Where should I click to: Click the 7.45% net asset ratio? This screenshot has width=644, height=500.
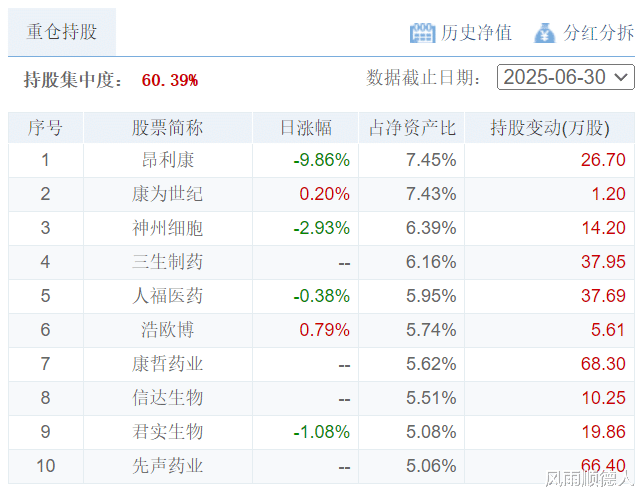431,160
